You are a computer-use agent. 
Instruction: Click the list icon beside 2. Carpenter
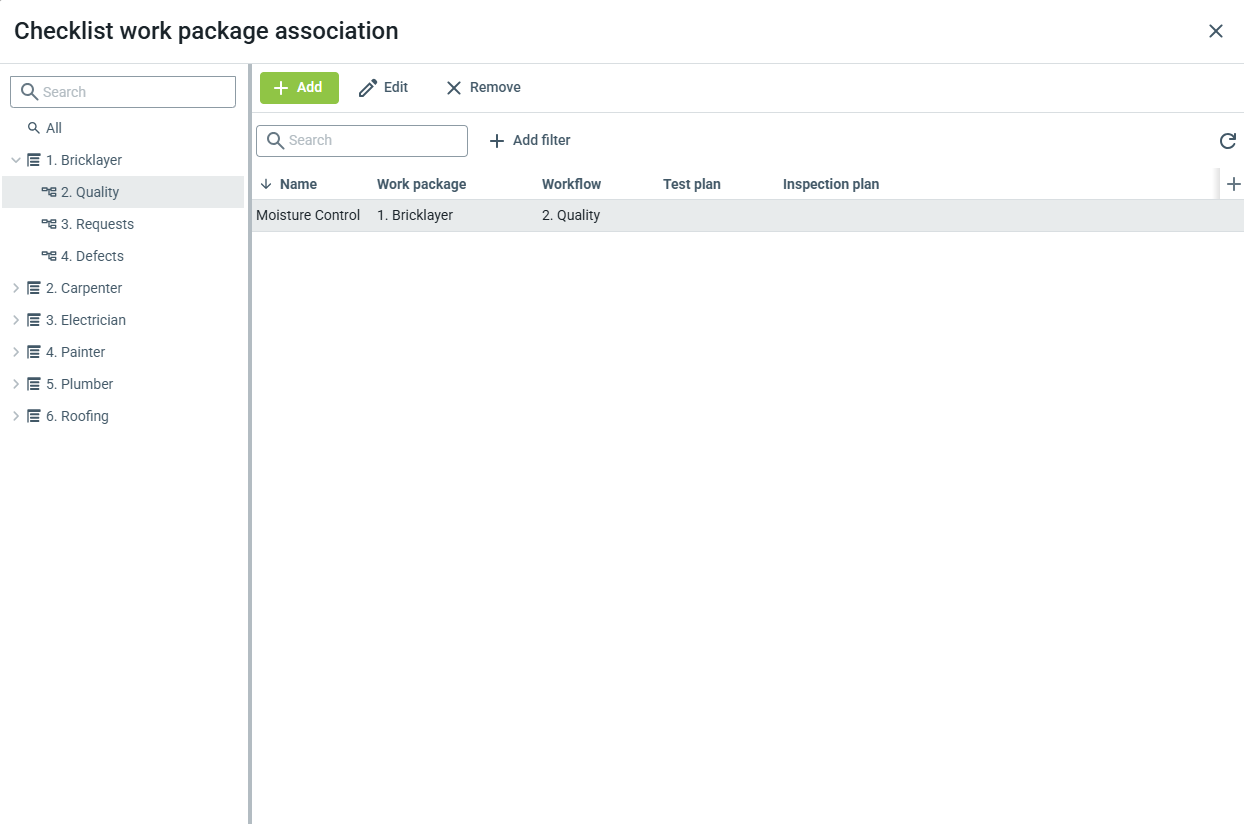click(x=34, y=288)
